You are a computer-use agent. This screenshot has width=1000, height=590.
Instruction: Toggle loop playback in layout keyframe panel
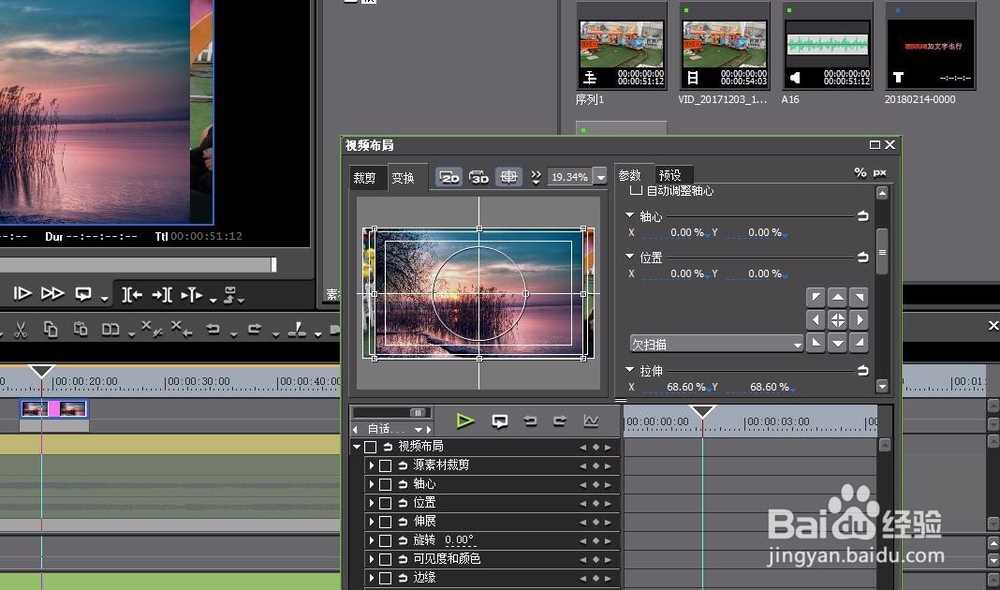[500, 421]
